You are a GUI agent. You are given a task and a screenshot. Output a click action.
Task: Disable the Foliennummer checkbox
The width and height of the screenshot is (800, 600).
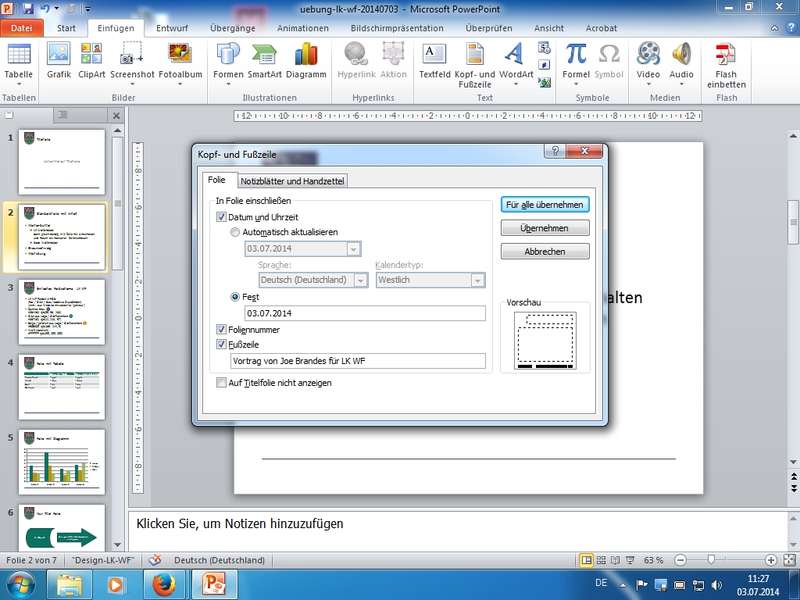click(x=222, y=329)
